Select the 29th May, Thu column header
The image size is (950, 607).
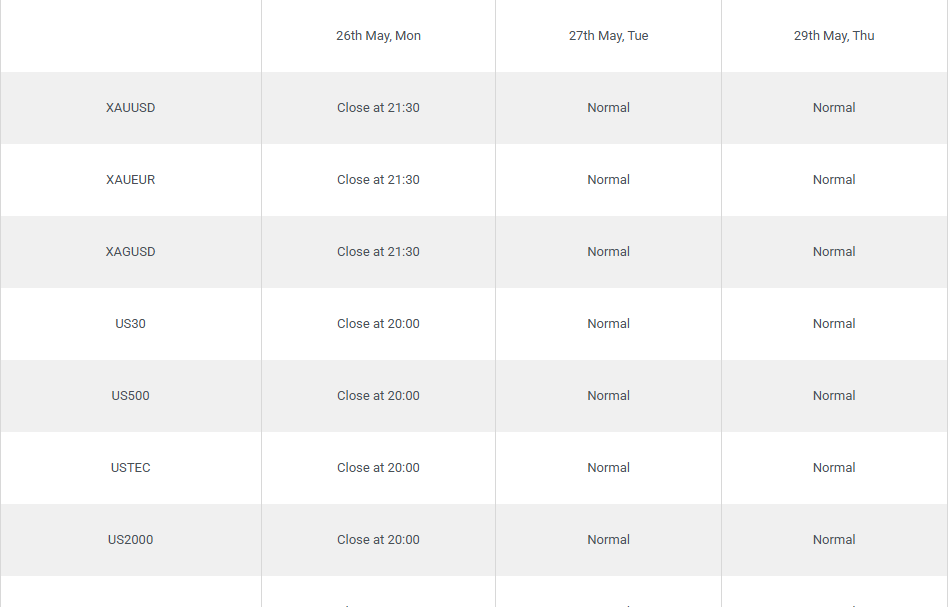click(x=834, y=36)
